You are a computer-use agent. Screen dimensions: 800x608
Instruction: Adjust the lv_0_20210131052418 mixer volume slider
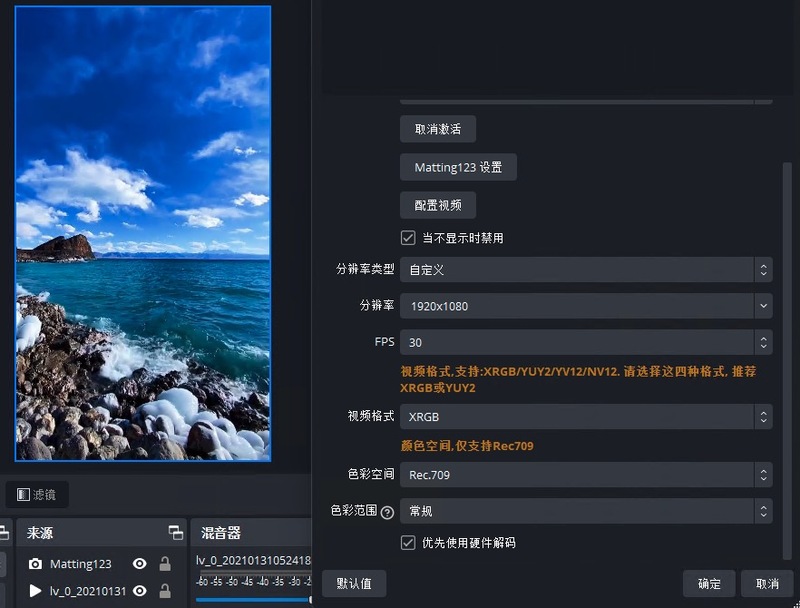click(x=253, y=600)
